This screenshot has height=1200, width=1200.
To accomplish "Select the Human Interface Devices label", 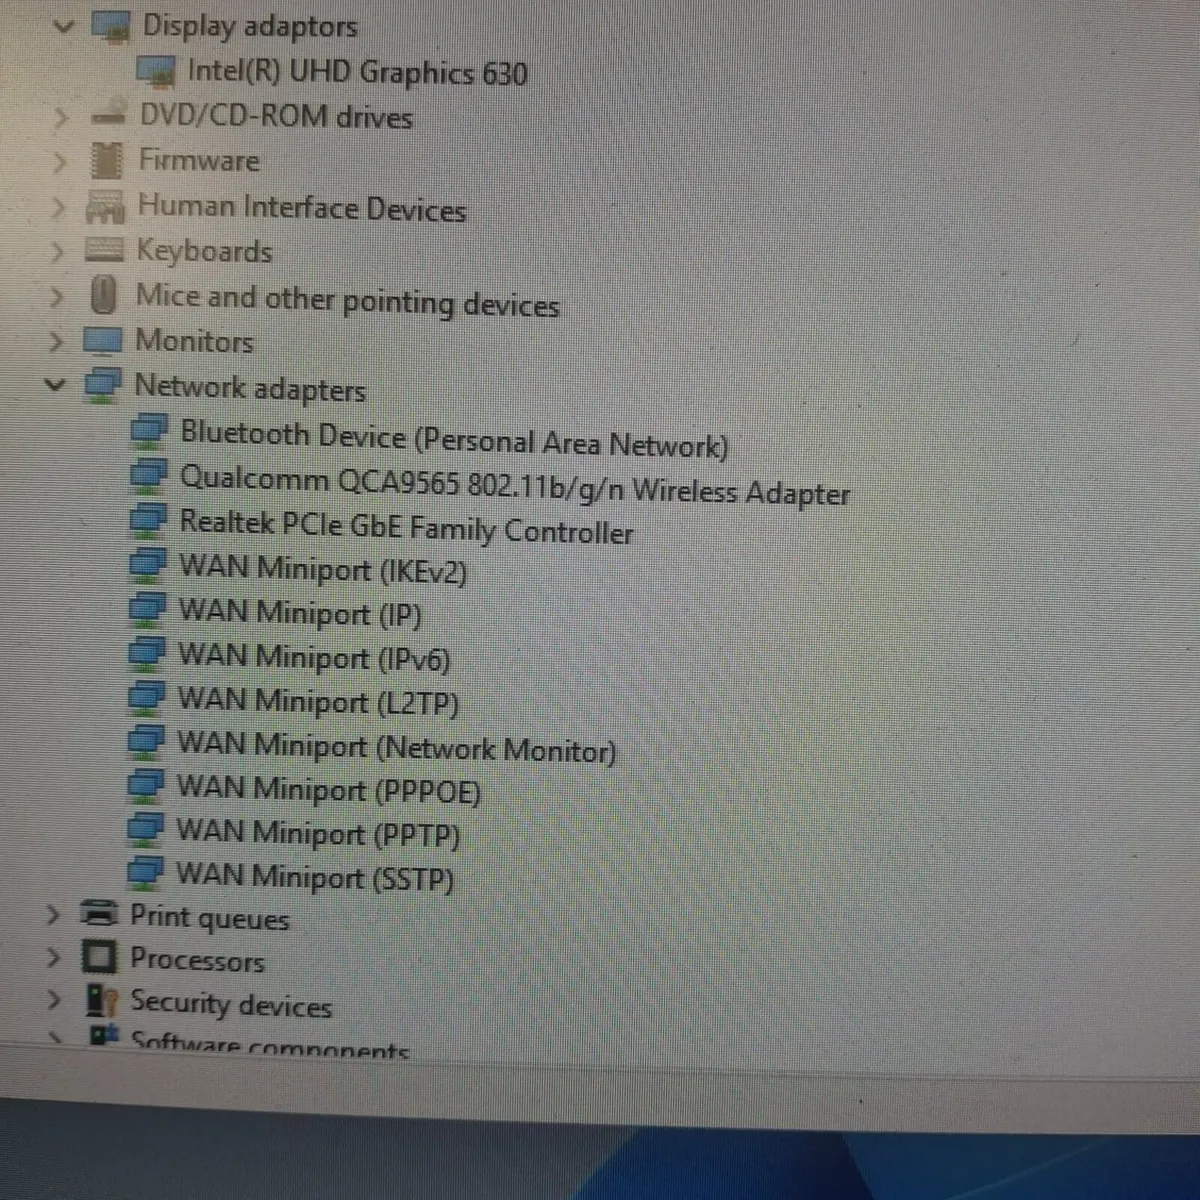I will [301, 208].
